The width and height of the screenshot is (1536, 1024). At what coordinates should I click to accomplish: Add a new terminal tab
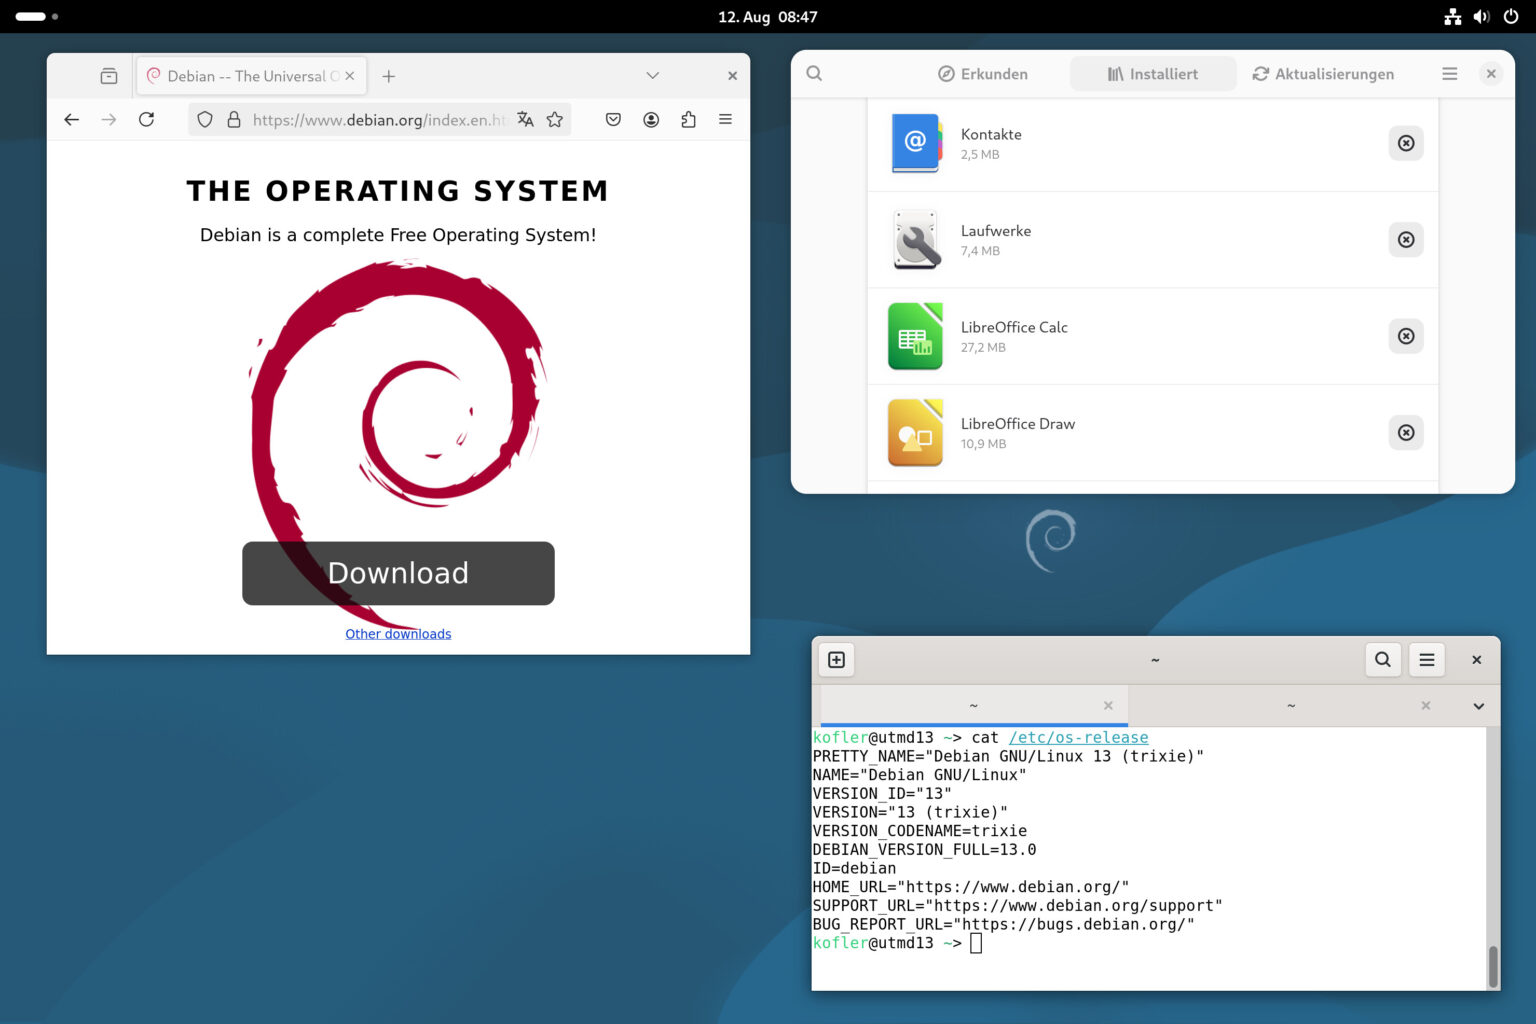point(837,659)
